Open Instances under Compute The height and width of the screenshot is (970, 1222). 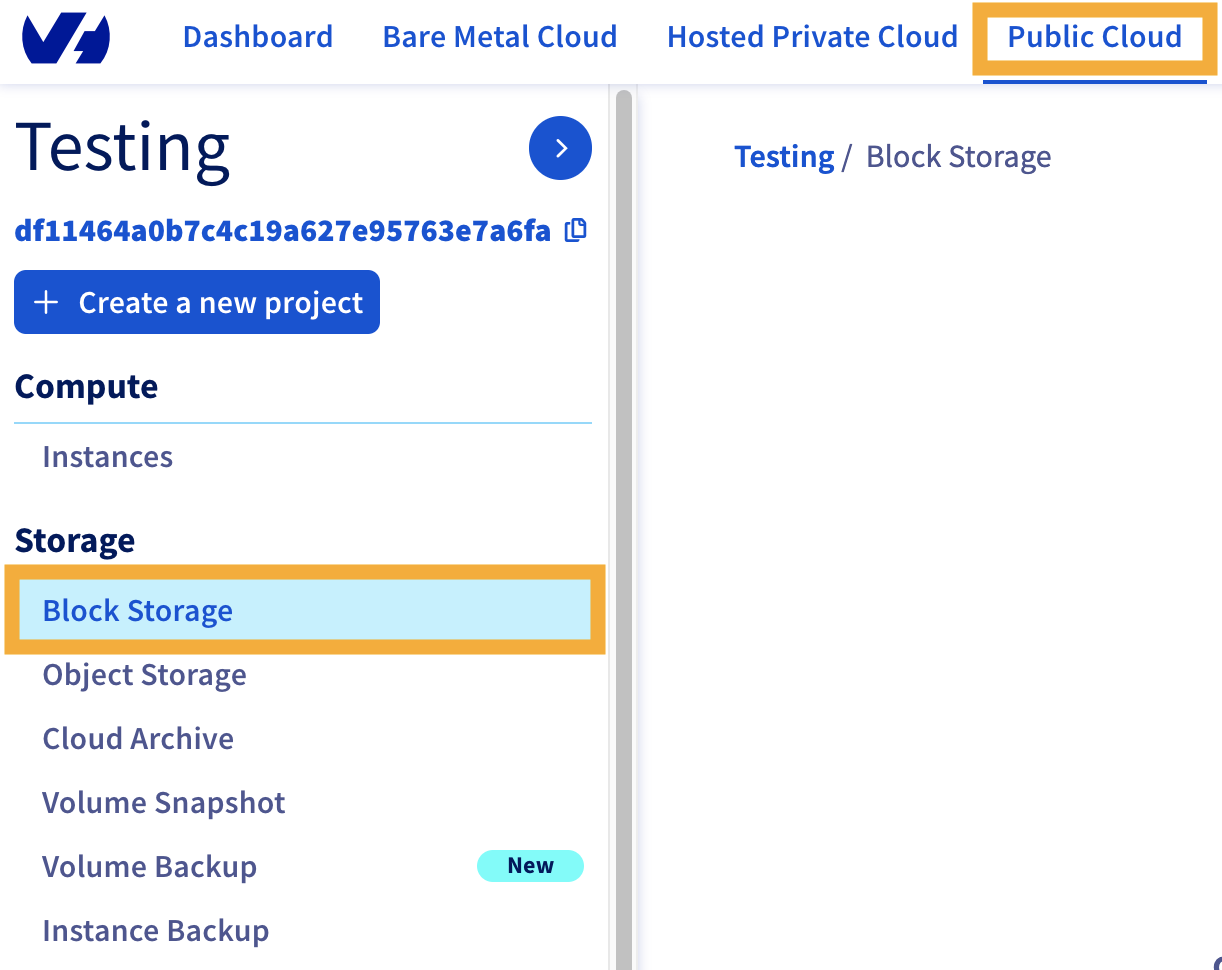108,457
